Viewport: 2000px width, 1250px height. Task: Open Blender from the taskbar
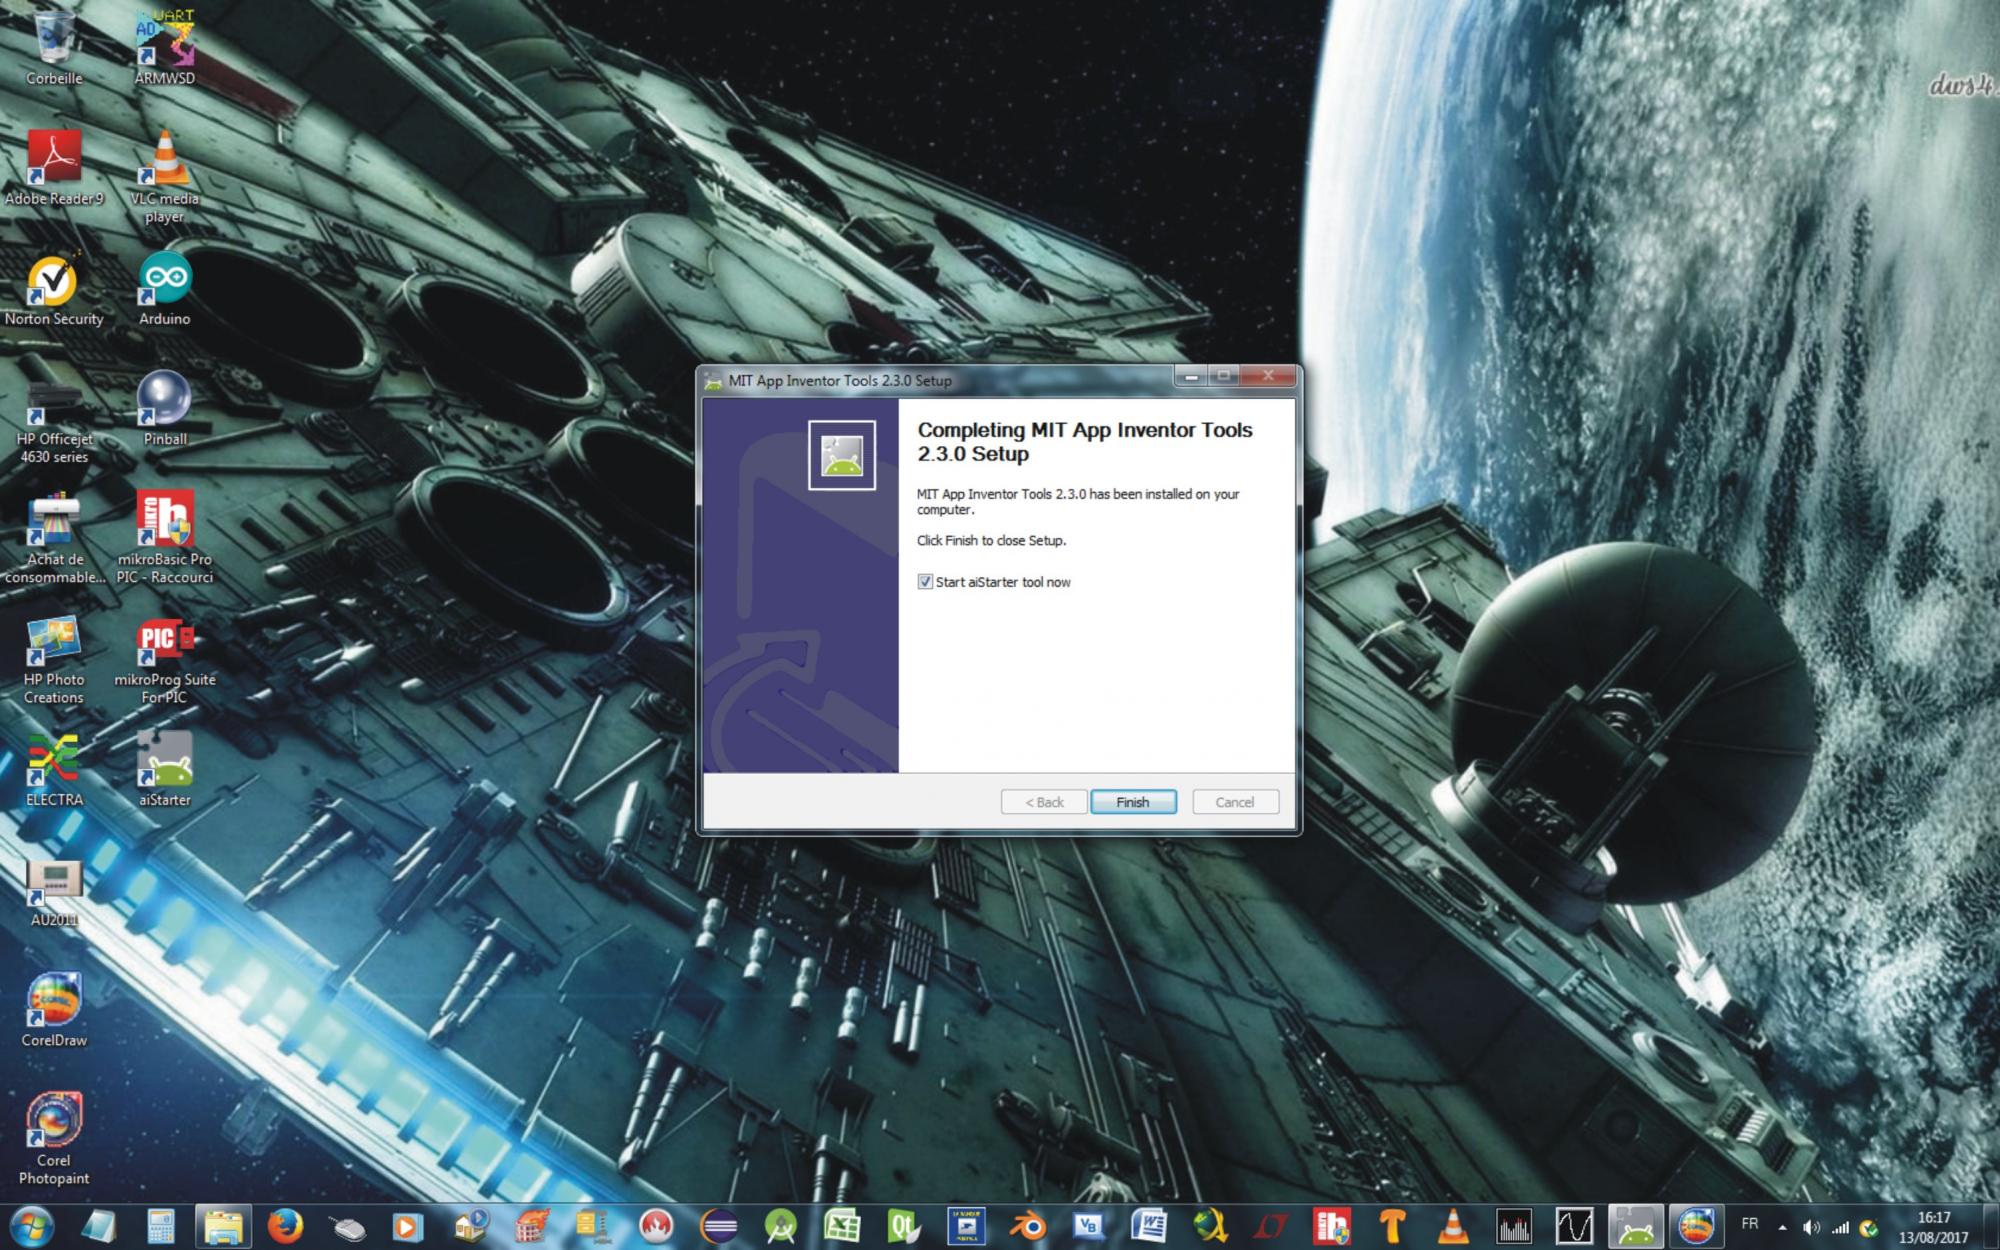[1027, 1225]
